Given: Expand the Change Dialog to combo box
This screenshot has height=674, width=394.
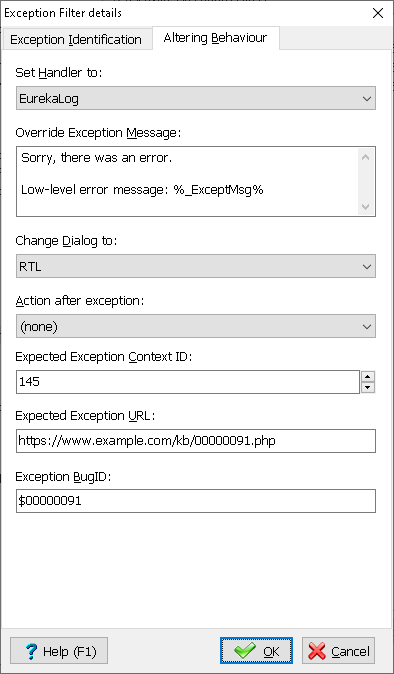Looking at the screenshot, I should 196,266.
